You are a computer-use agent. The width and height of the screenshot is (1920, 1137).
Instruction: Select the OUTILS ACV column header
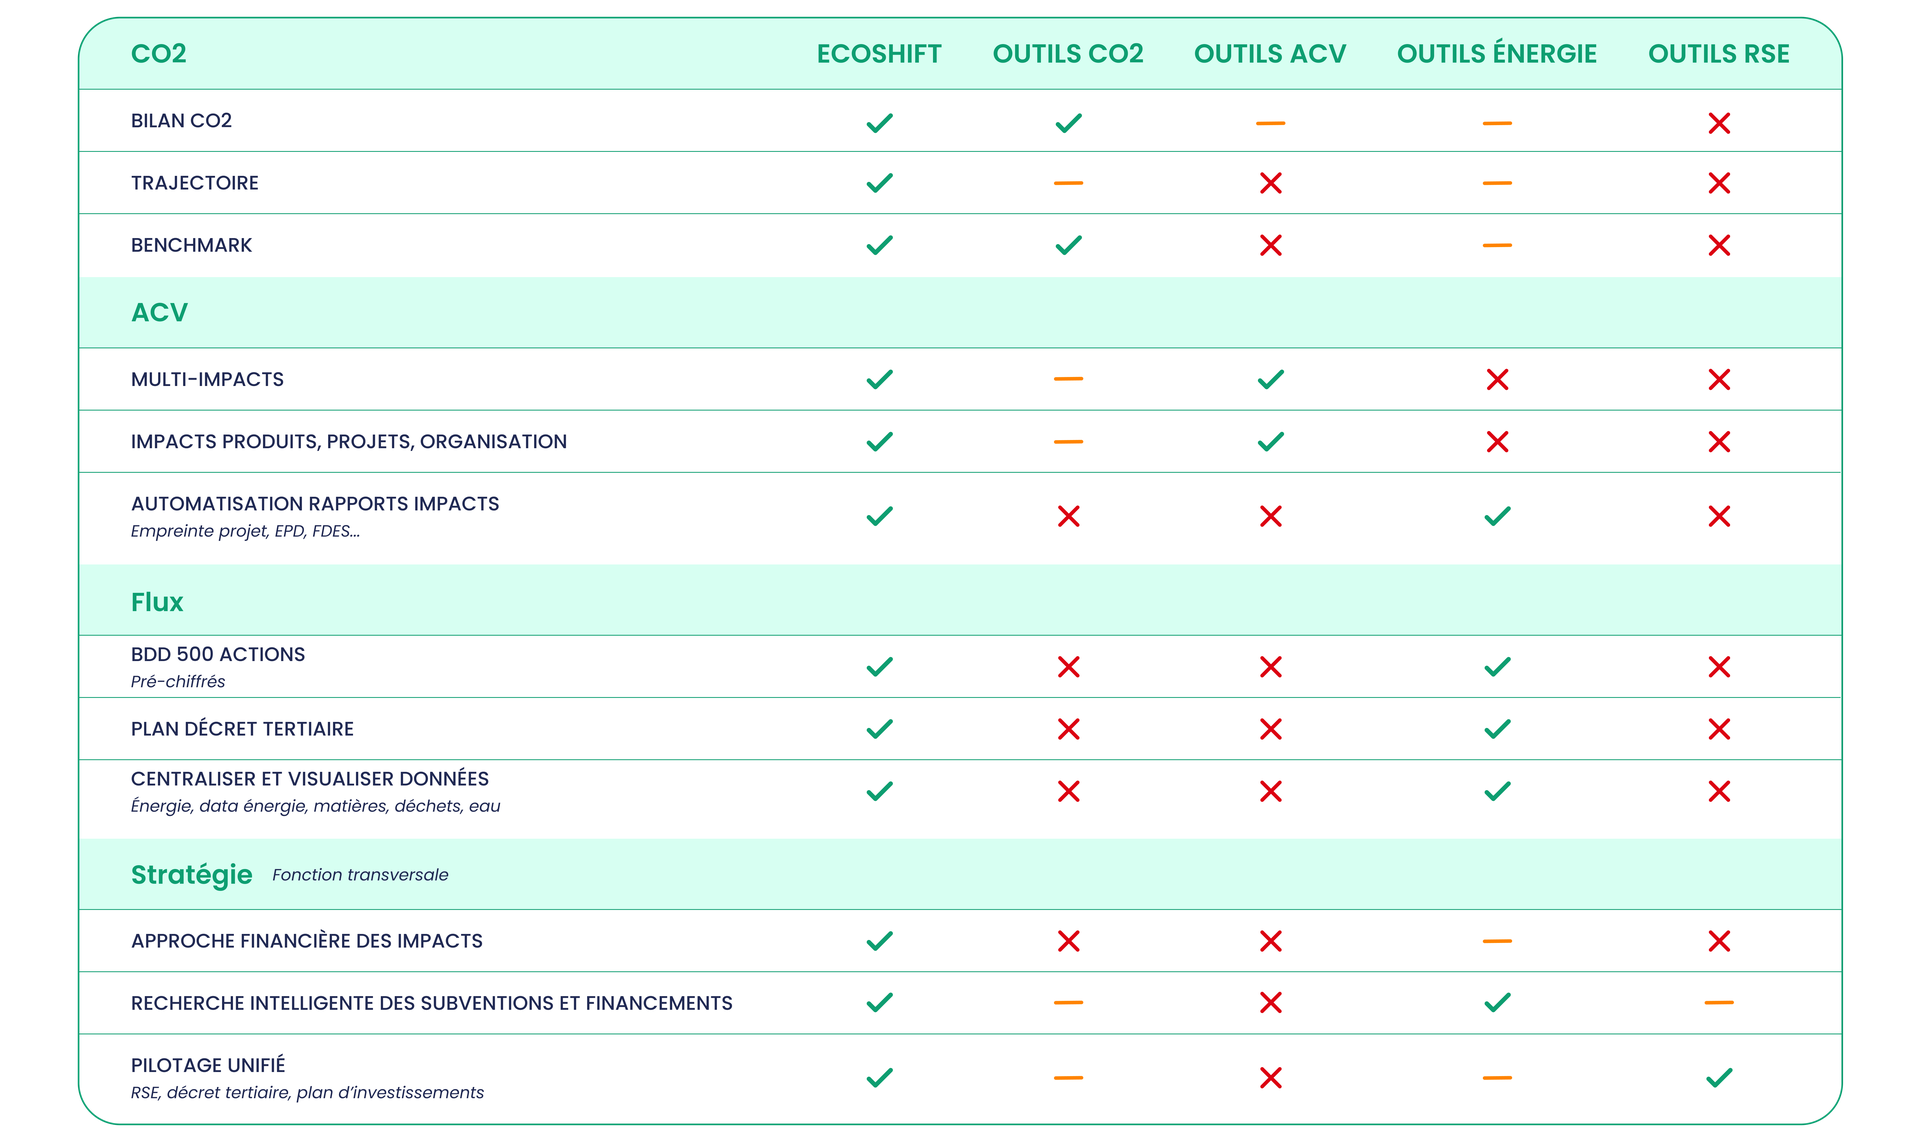(x=1270, y=54)
